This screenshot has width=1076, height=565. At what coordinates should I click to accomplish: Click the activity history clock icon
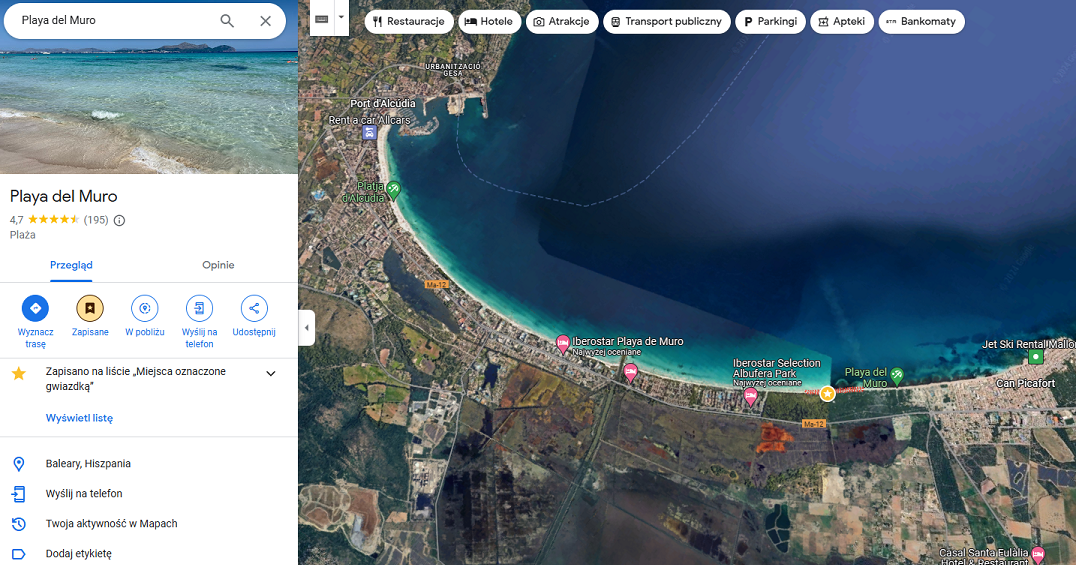[19, 524]
